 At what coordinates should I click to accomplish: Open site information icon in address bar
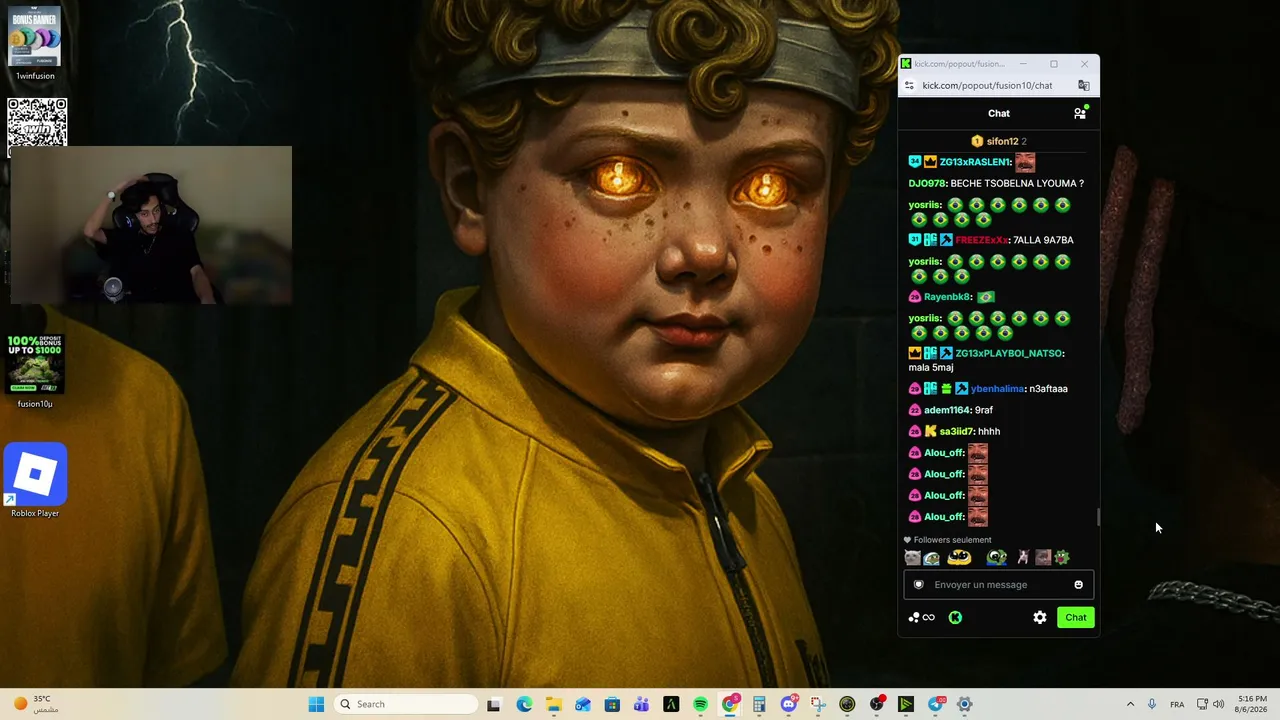909,85
